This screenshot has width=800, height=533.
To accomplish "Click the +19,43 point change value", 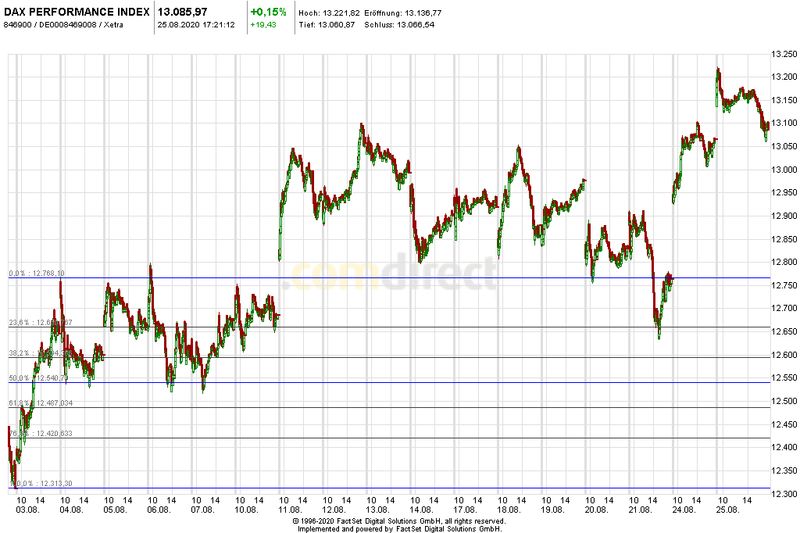I will click(x=263, y=24).
